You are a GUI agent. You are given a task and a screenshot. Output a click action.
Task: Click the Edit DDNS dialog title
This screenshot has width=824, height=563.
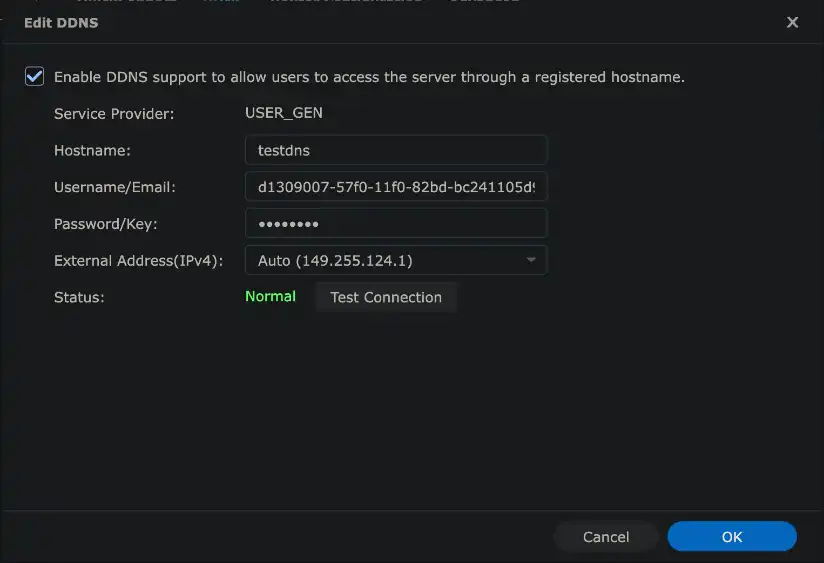pyautogui.click(x=61, y=23)
